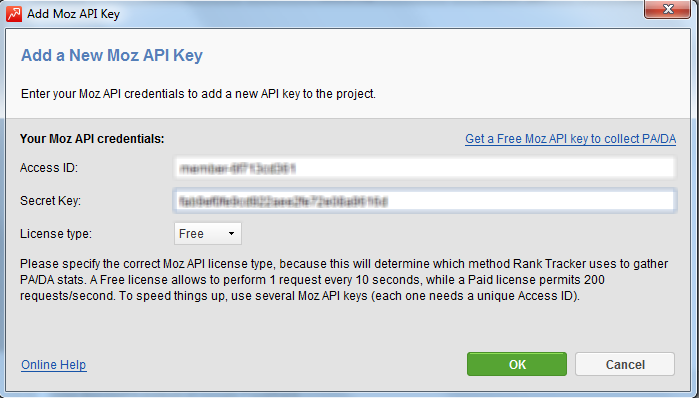Click the blurred text inside the Secret Key field
Screen dimensions: 699x398
[283, 201]
